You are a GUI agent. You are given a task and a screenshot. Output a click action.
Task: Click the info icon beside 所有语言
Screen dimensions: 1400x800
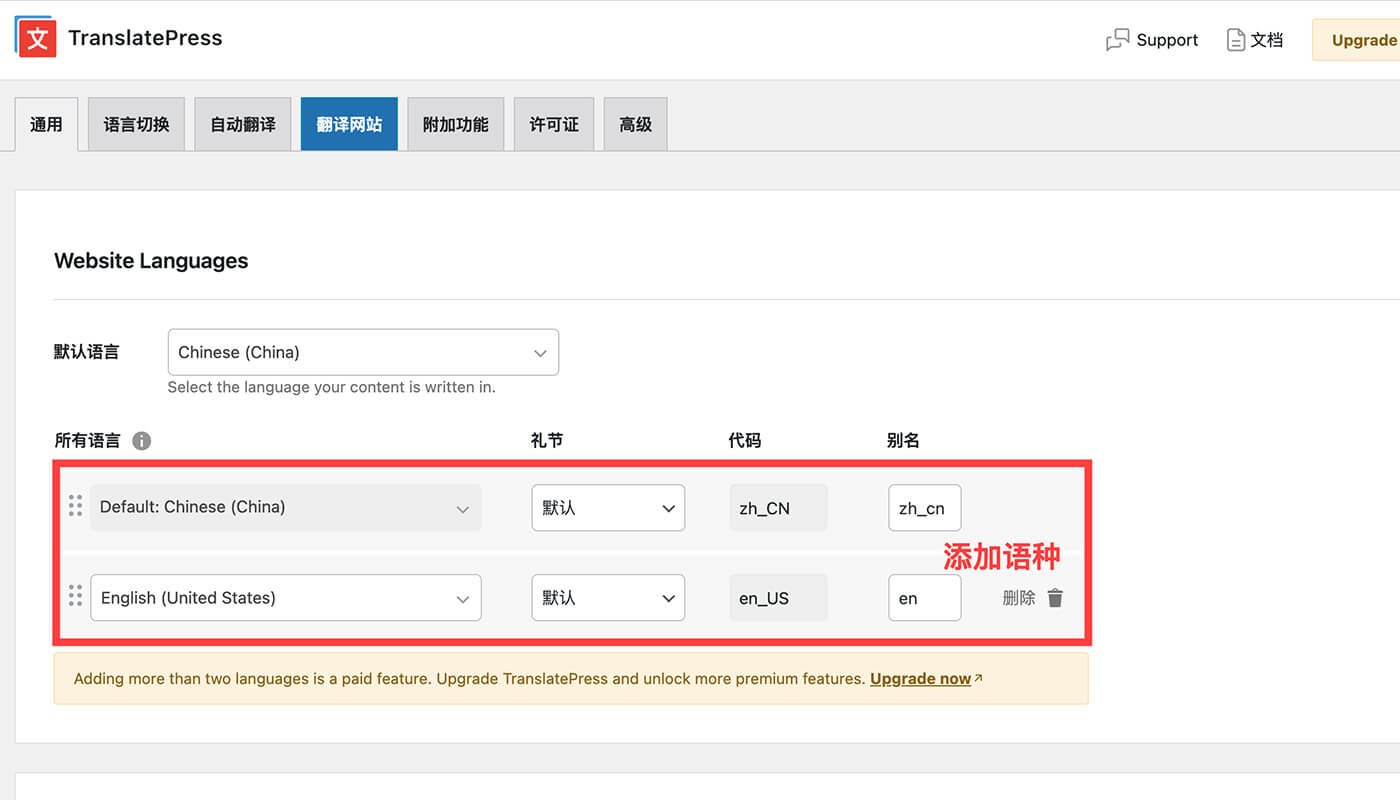click(x=142, y=441)
